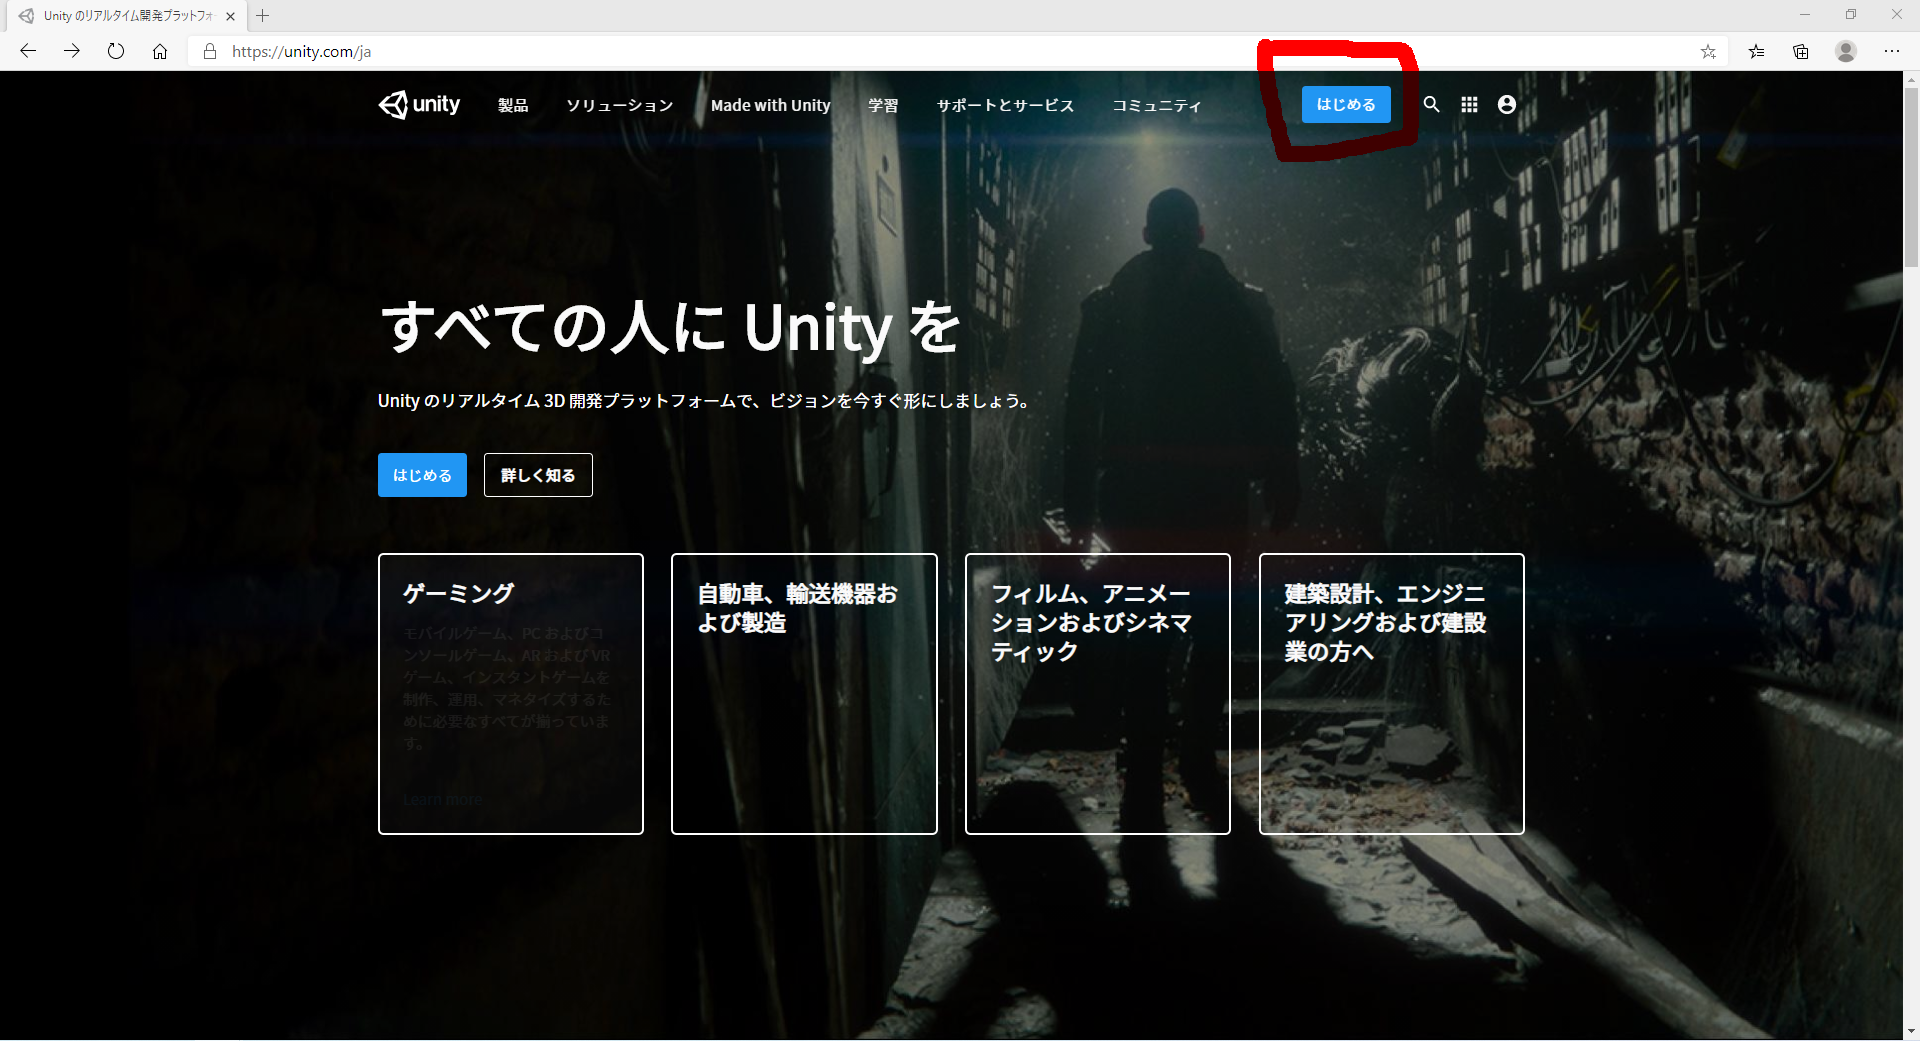Open the browser favorites list icon
1920x1041 pixels.
[1756, 51]
